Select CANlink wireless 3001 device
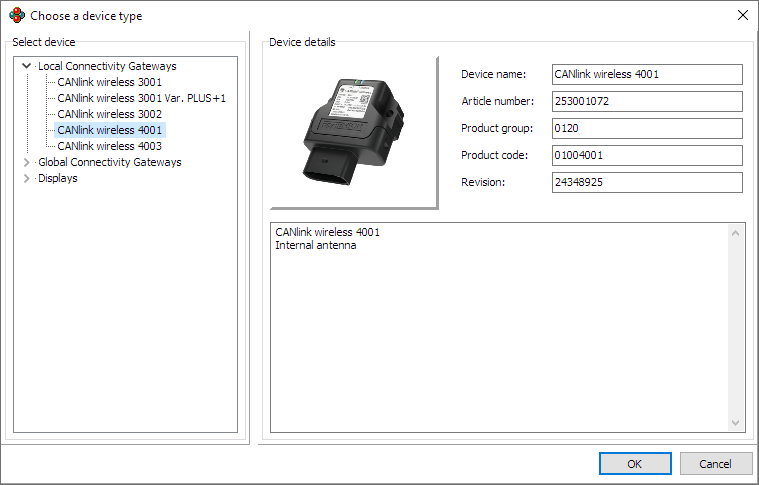 click(109, 82)
